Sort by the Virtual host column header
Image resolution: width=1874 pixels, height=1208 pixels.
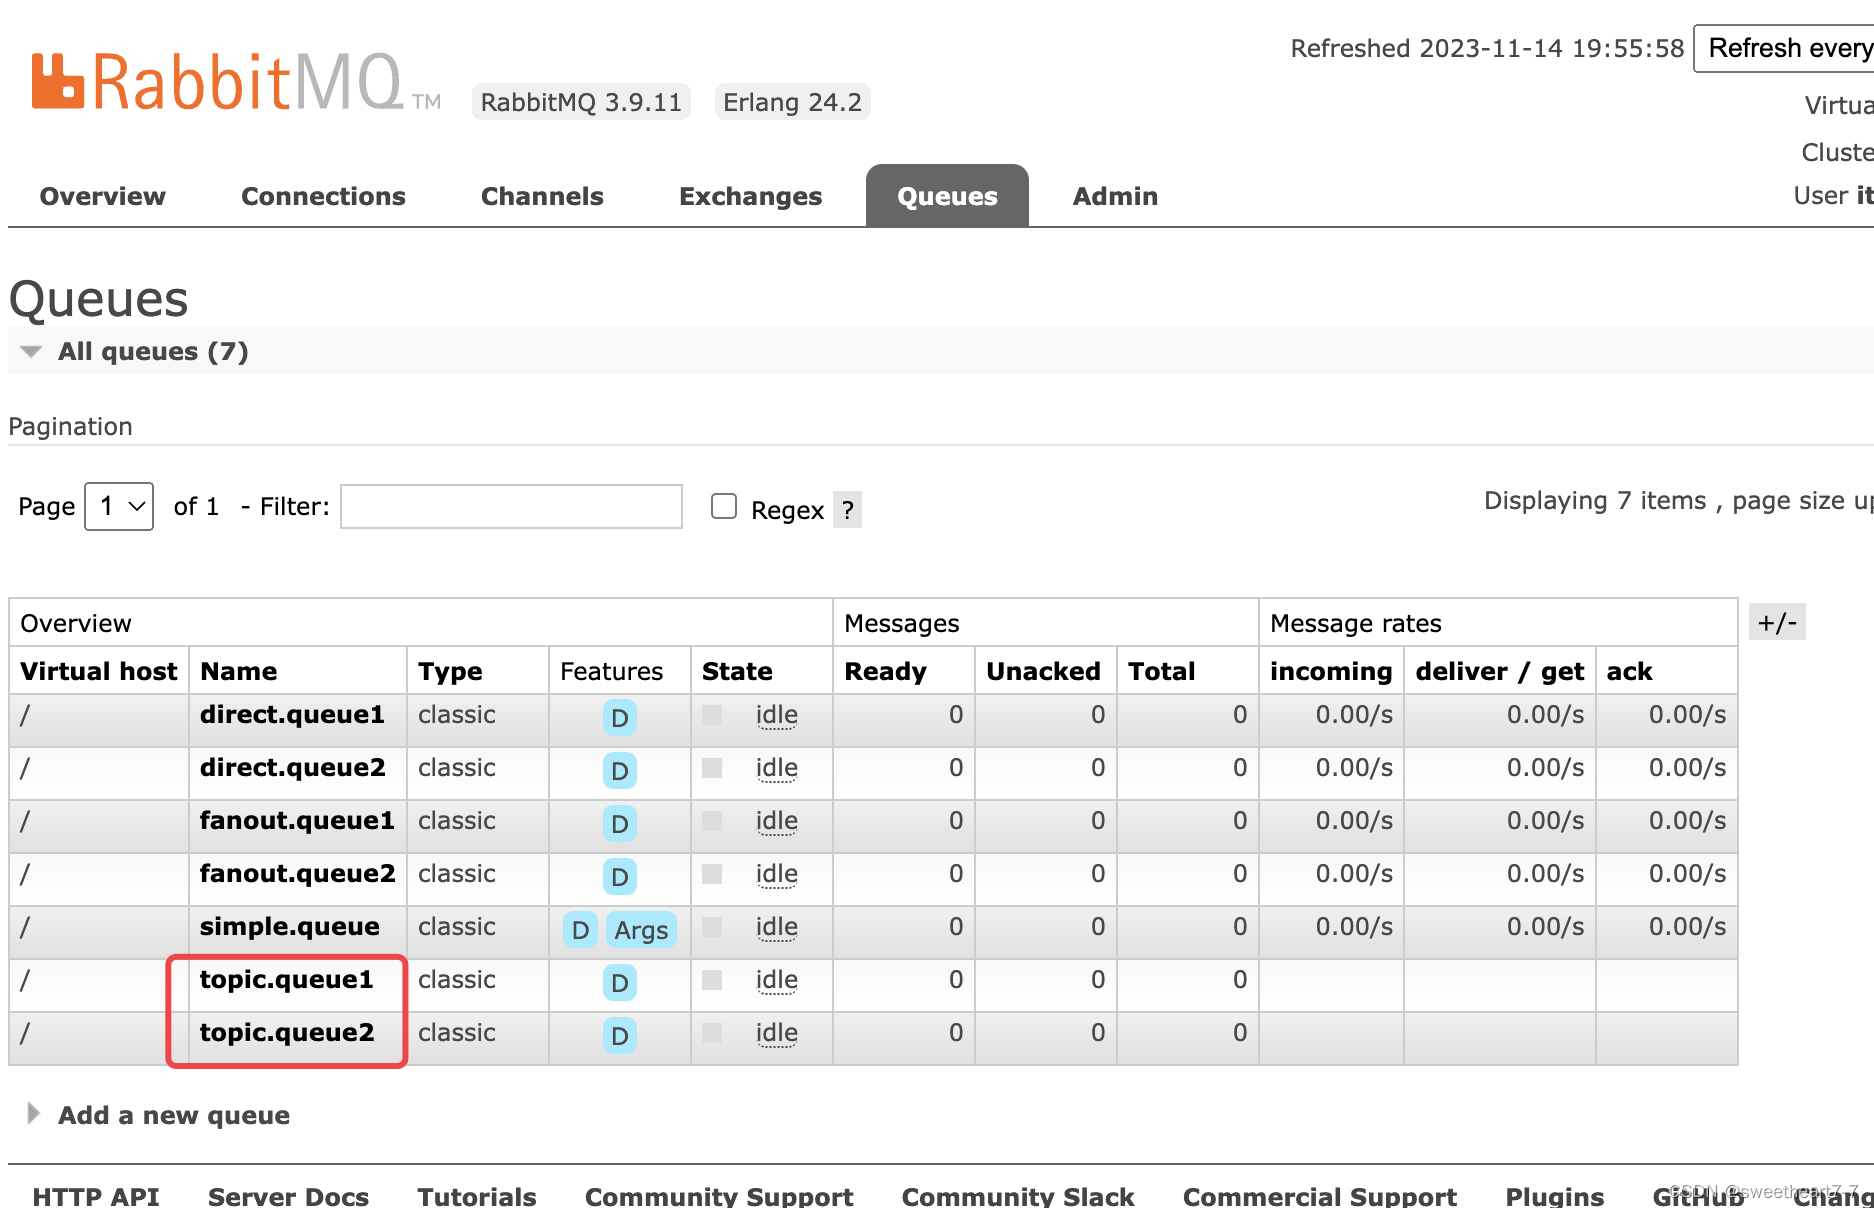pyautogui.click(x=98, y=671)
